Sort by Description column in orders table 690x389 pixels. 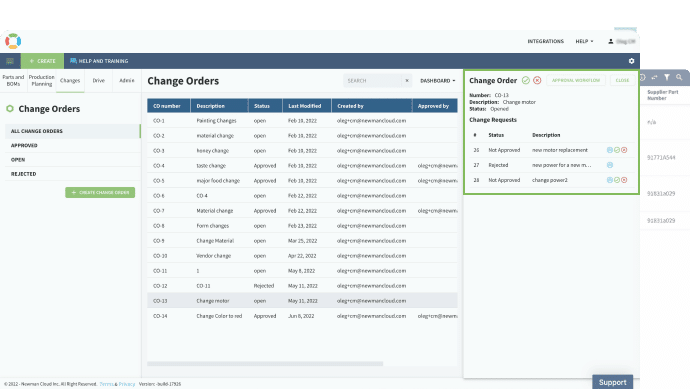tap(219, 106)
